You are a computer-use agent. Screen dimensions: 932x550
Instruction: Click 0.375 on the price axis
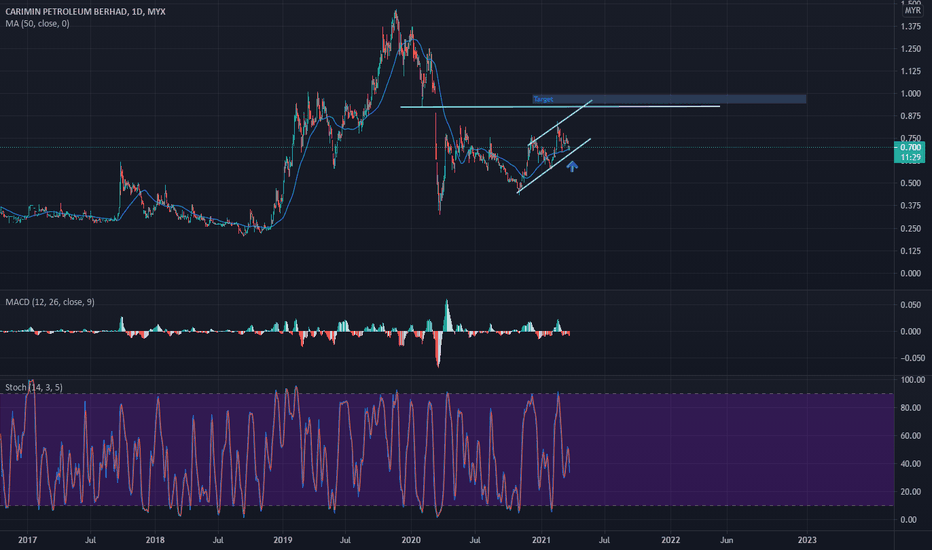click(x=911, y=206)
